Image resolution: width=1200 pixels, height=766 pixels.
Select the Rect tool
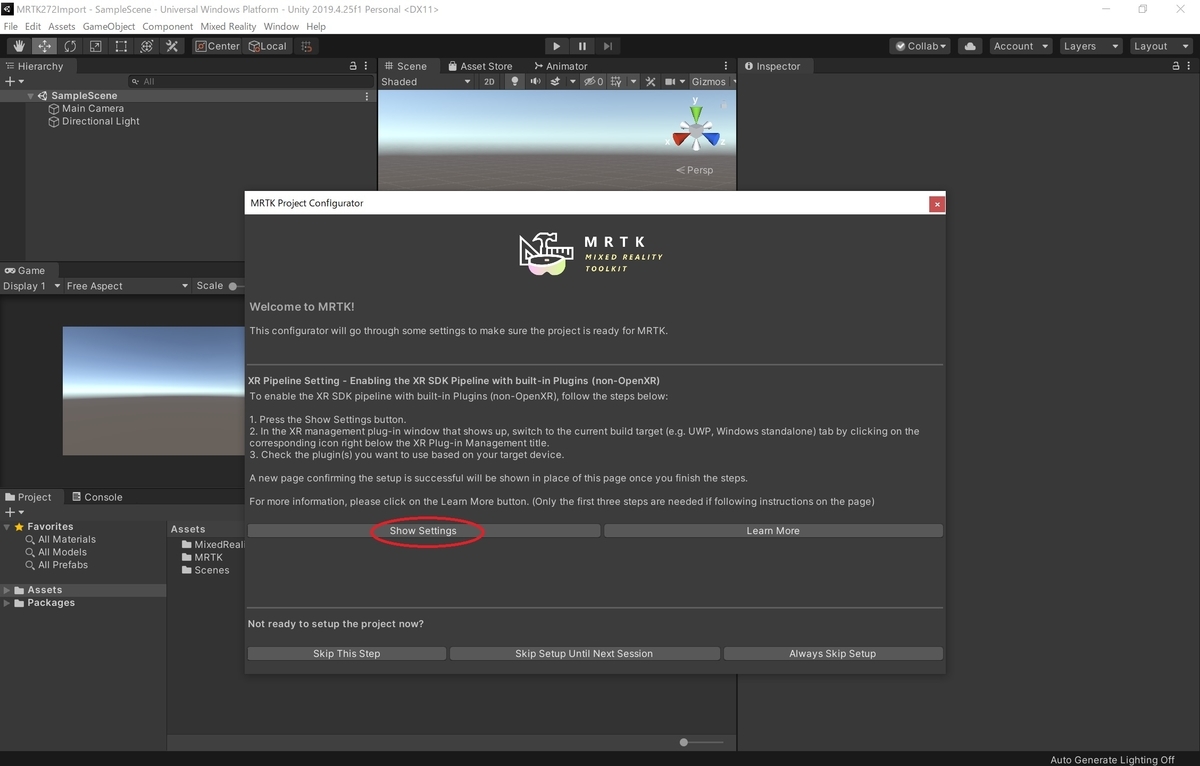click(121, 46)
